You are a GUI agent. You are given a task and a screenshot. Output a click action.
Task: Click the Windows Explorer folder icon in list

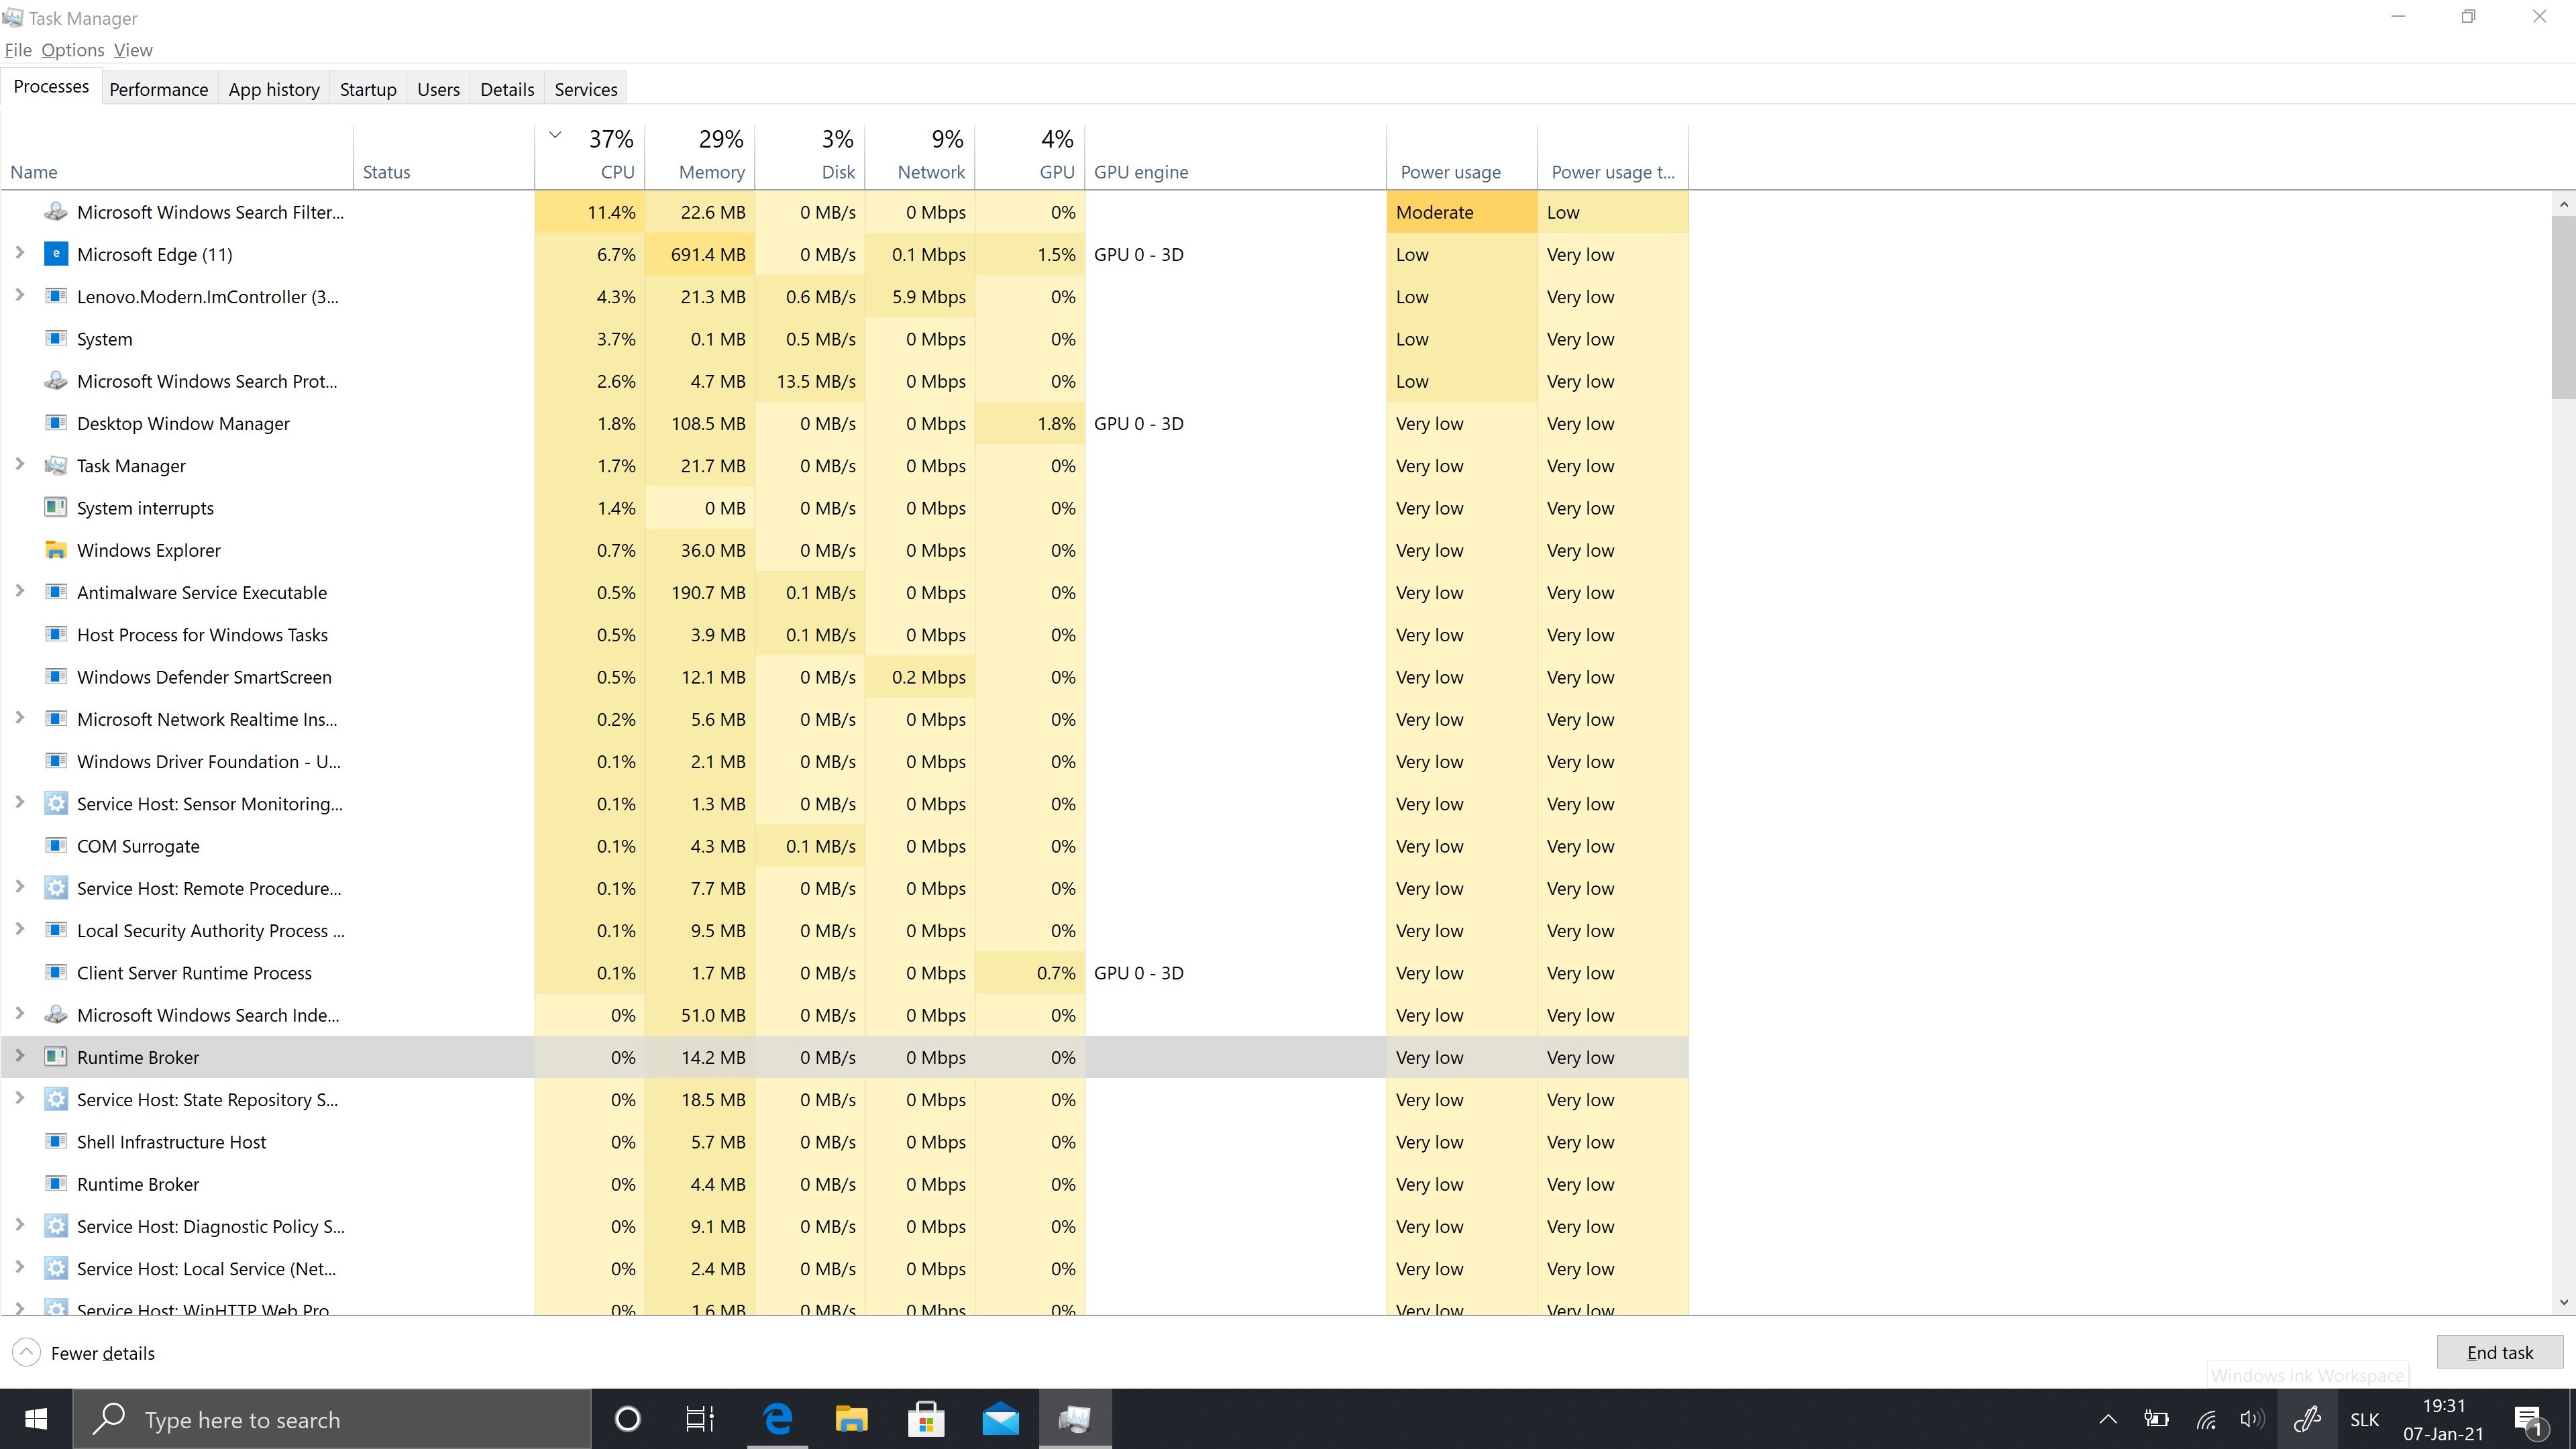(x=56, y=550)
